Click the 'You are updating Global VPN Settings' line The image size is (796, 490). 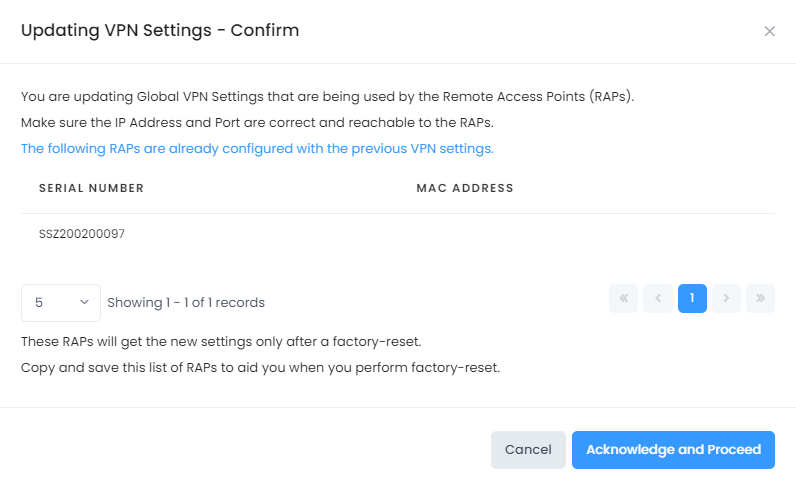pyautogui.click(x=328, y=97)
